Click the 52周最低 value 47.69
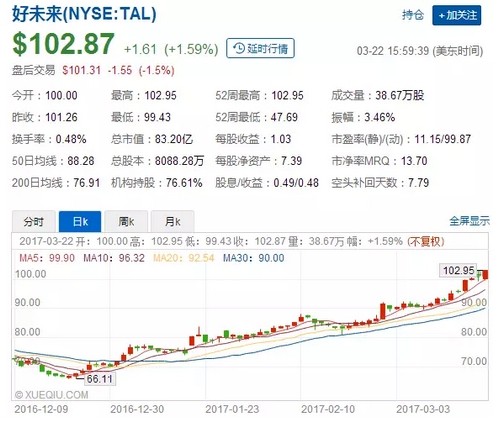Viewport: 503px width, 437px height. (x=284, y=117)
